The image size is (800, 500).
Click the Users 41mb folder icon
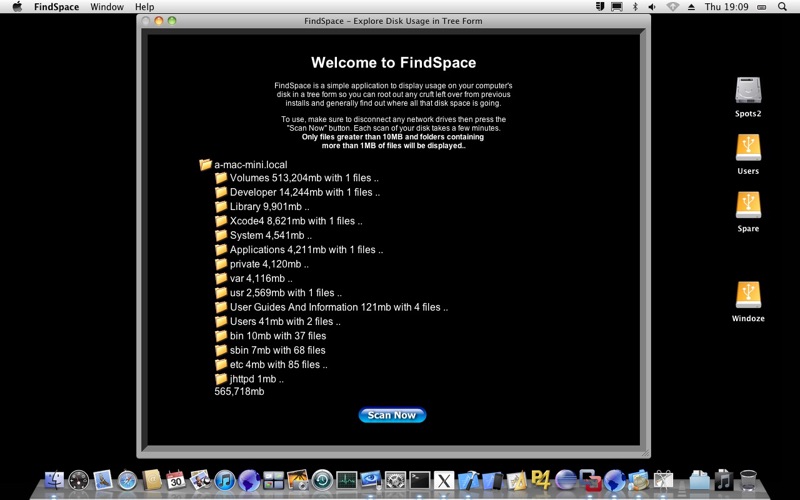coord(221,321)
